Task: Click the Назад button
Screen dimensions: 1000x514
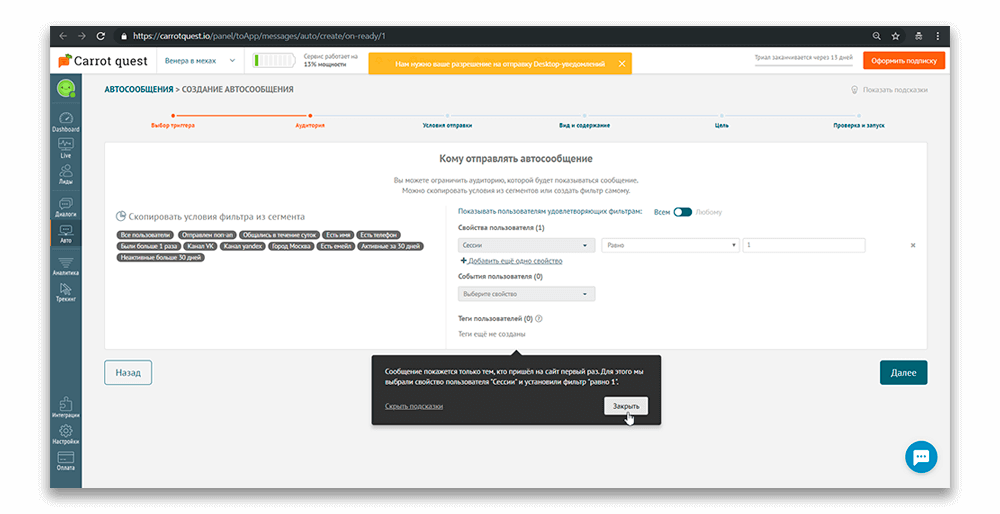Action: [x=128, y=373]
